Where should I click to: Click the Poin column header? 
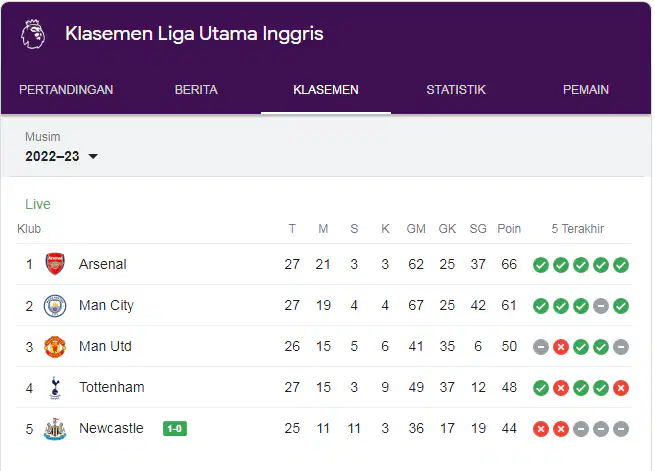click(509, 229)
